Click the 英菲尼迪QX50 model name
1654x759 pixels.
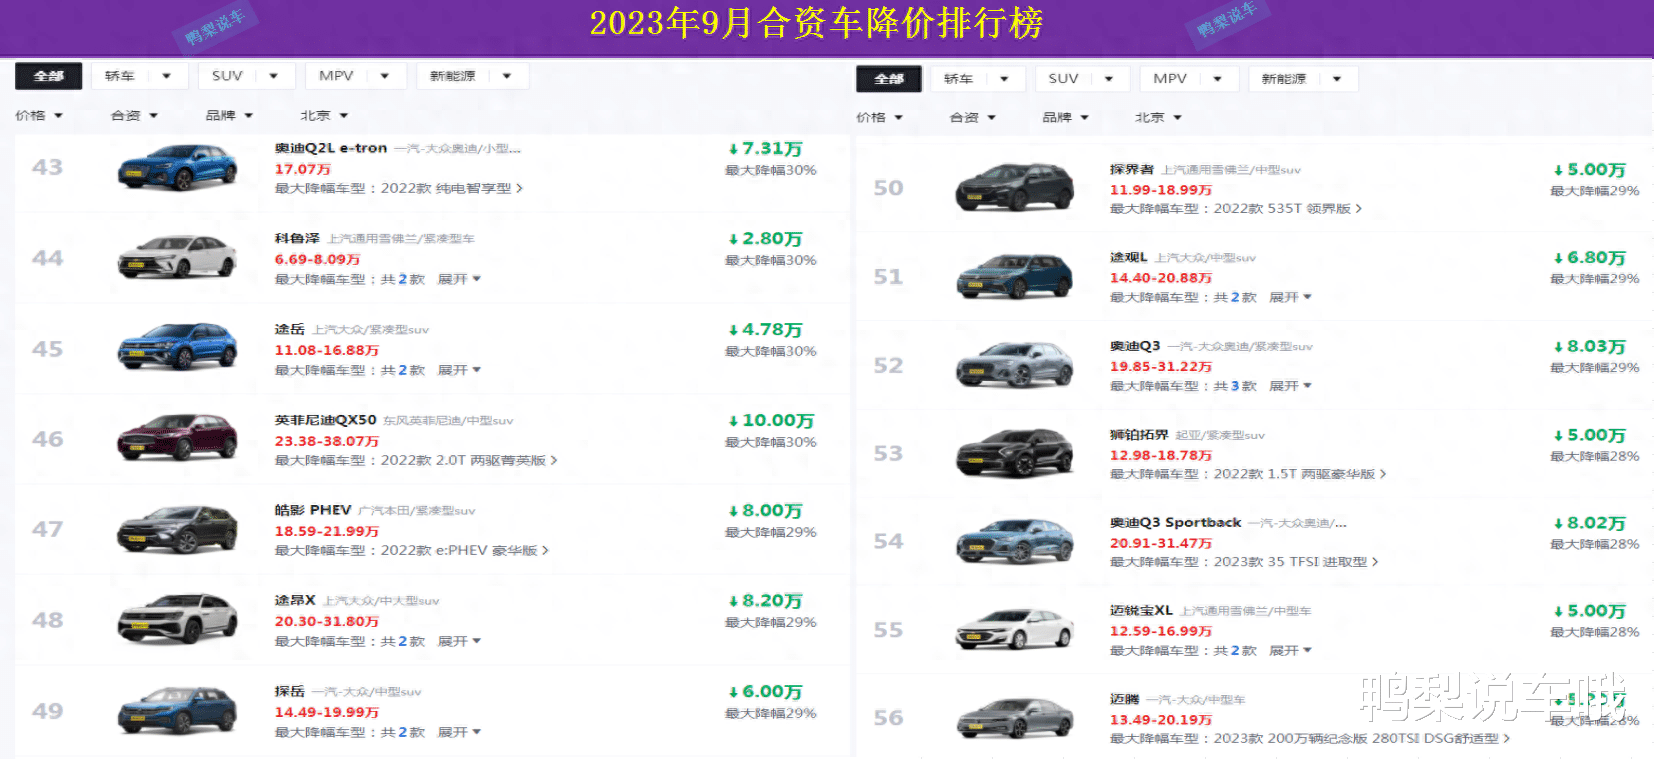tap(326, 420)
